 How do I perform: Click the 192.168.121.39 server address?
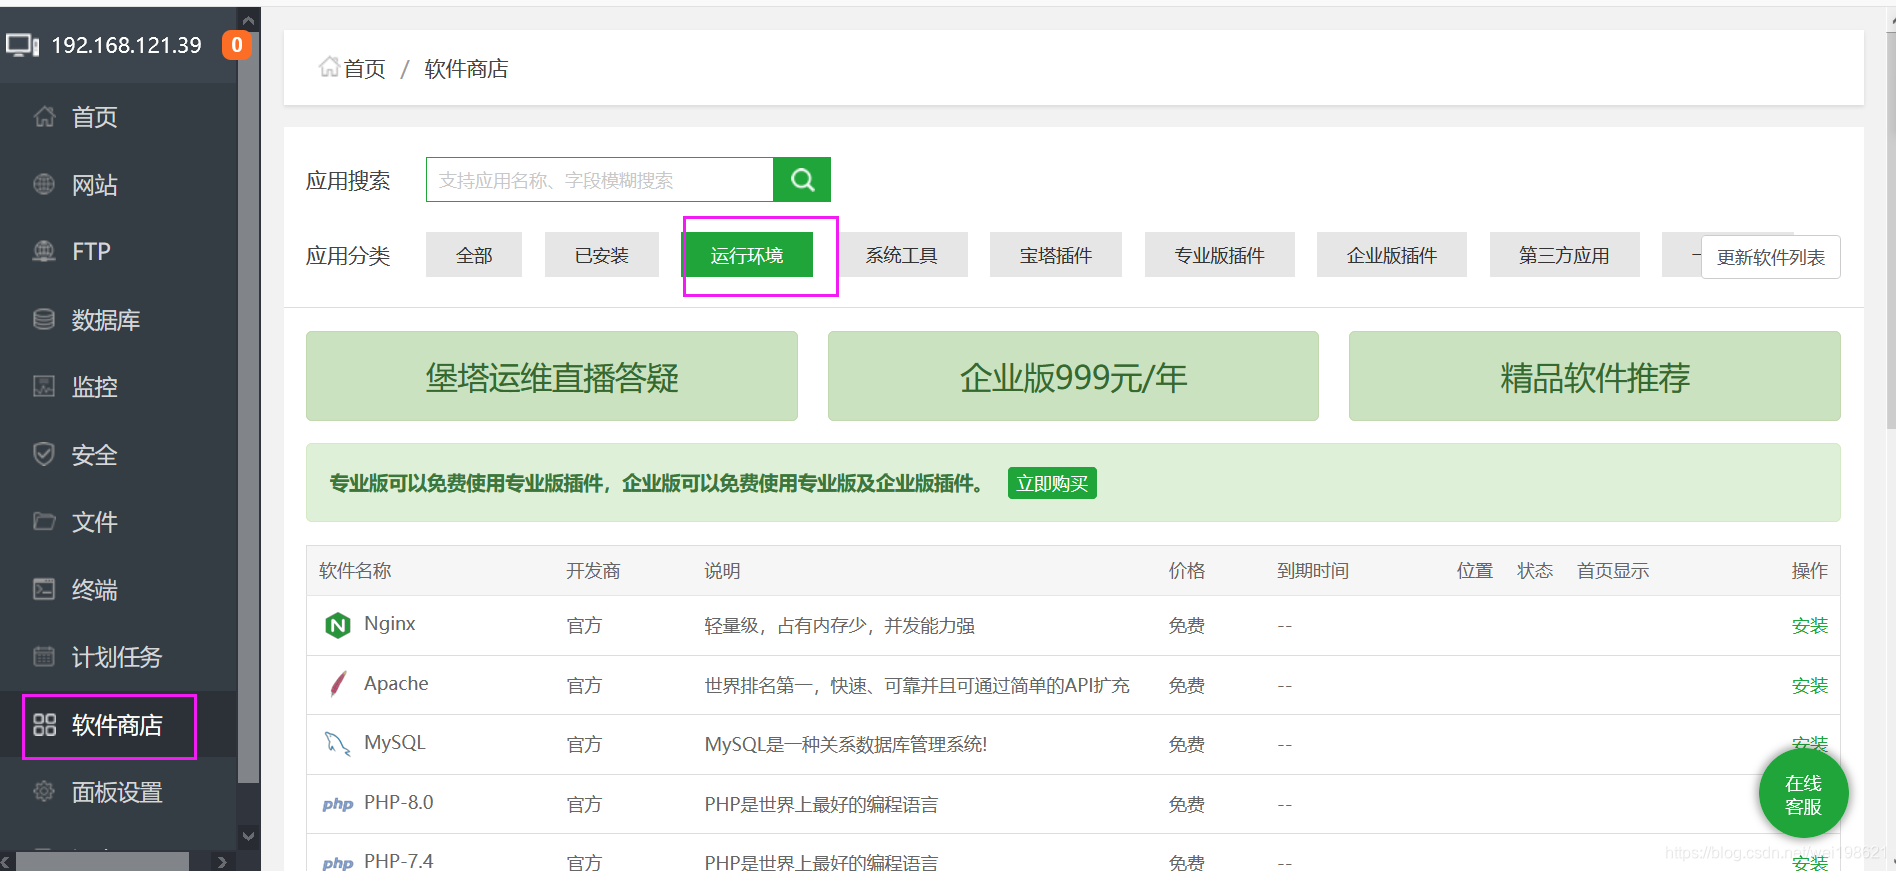(x=126, y=45)
